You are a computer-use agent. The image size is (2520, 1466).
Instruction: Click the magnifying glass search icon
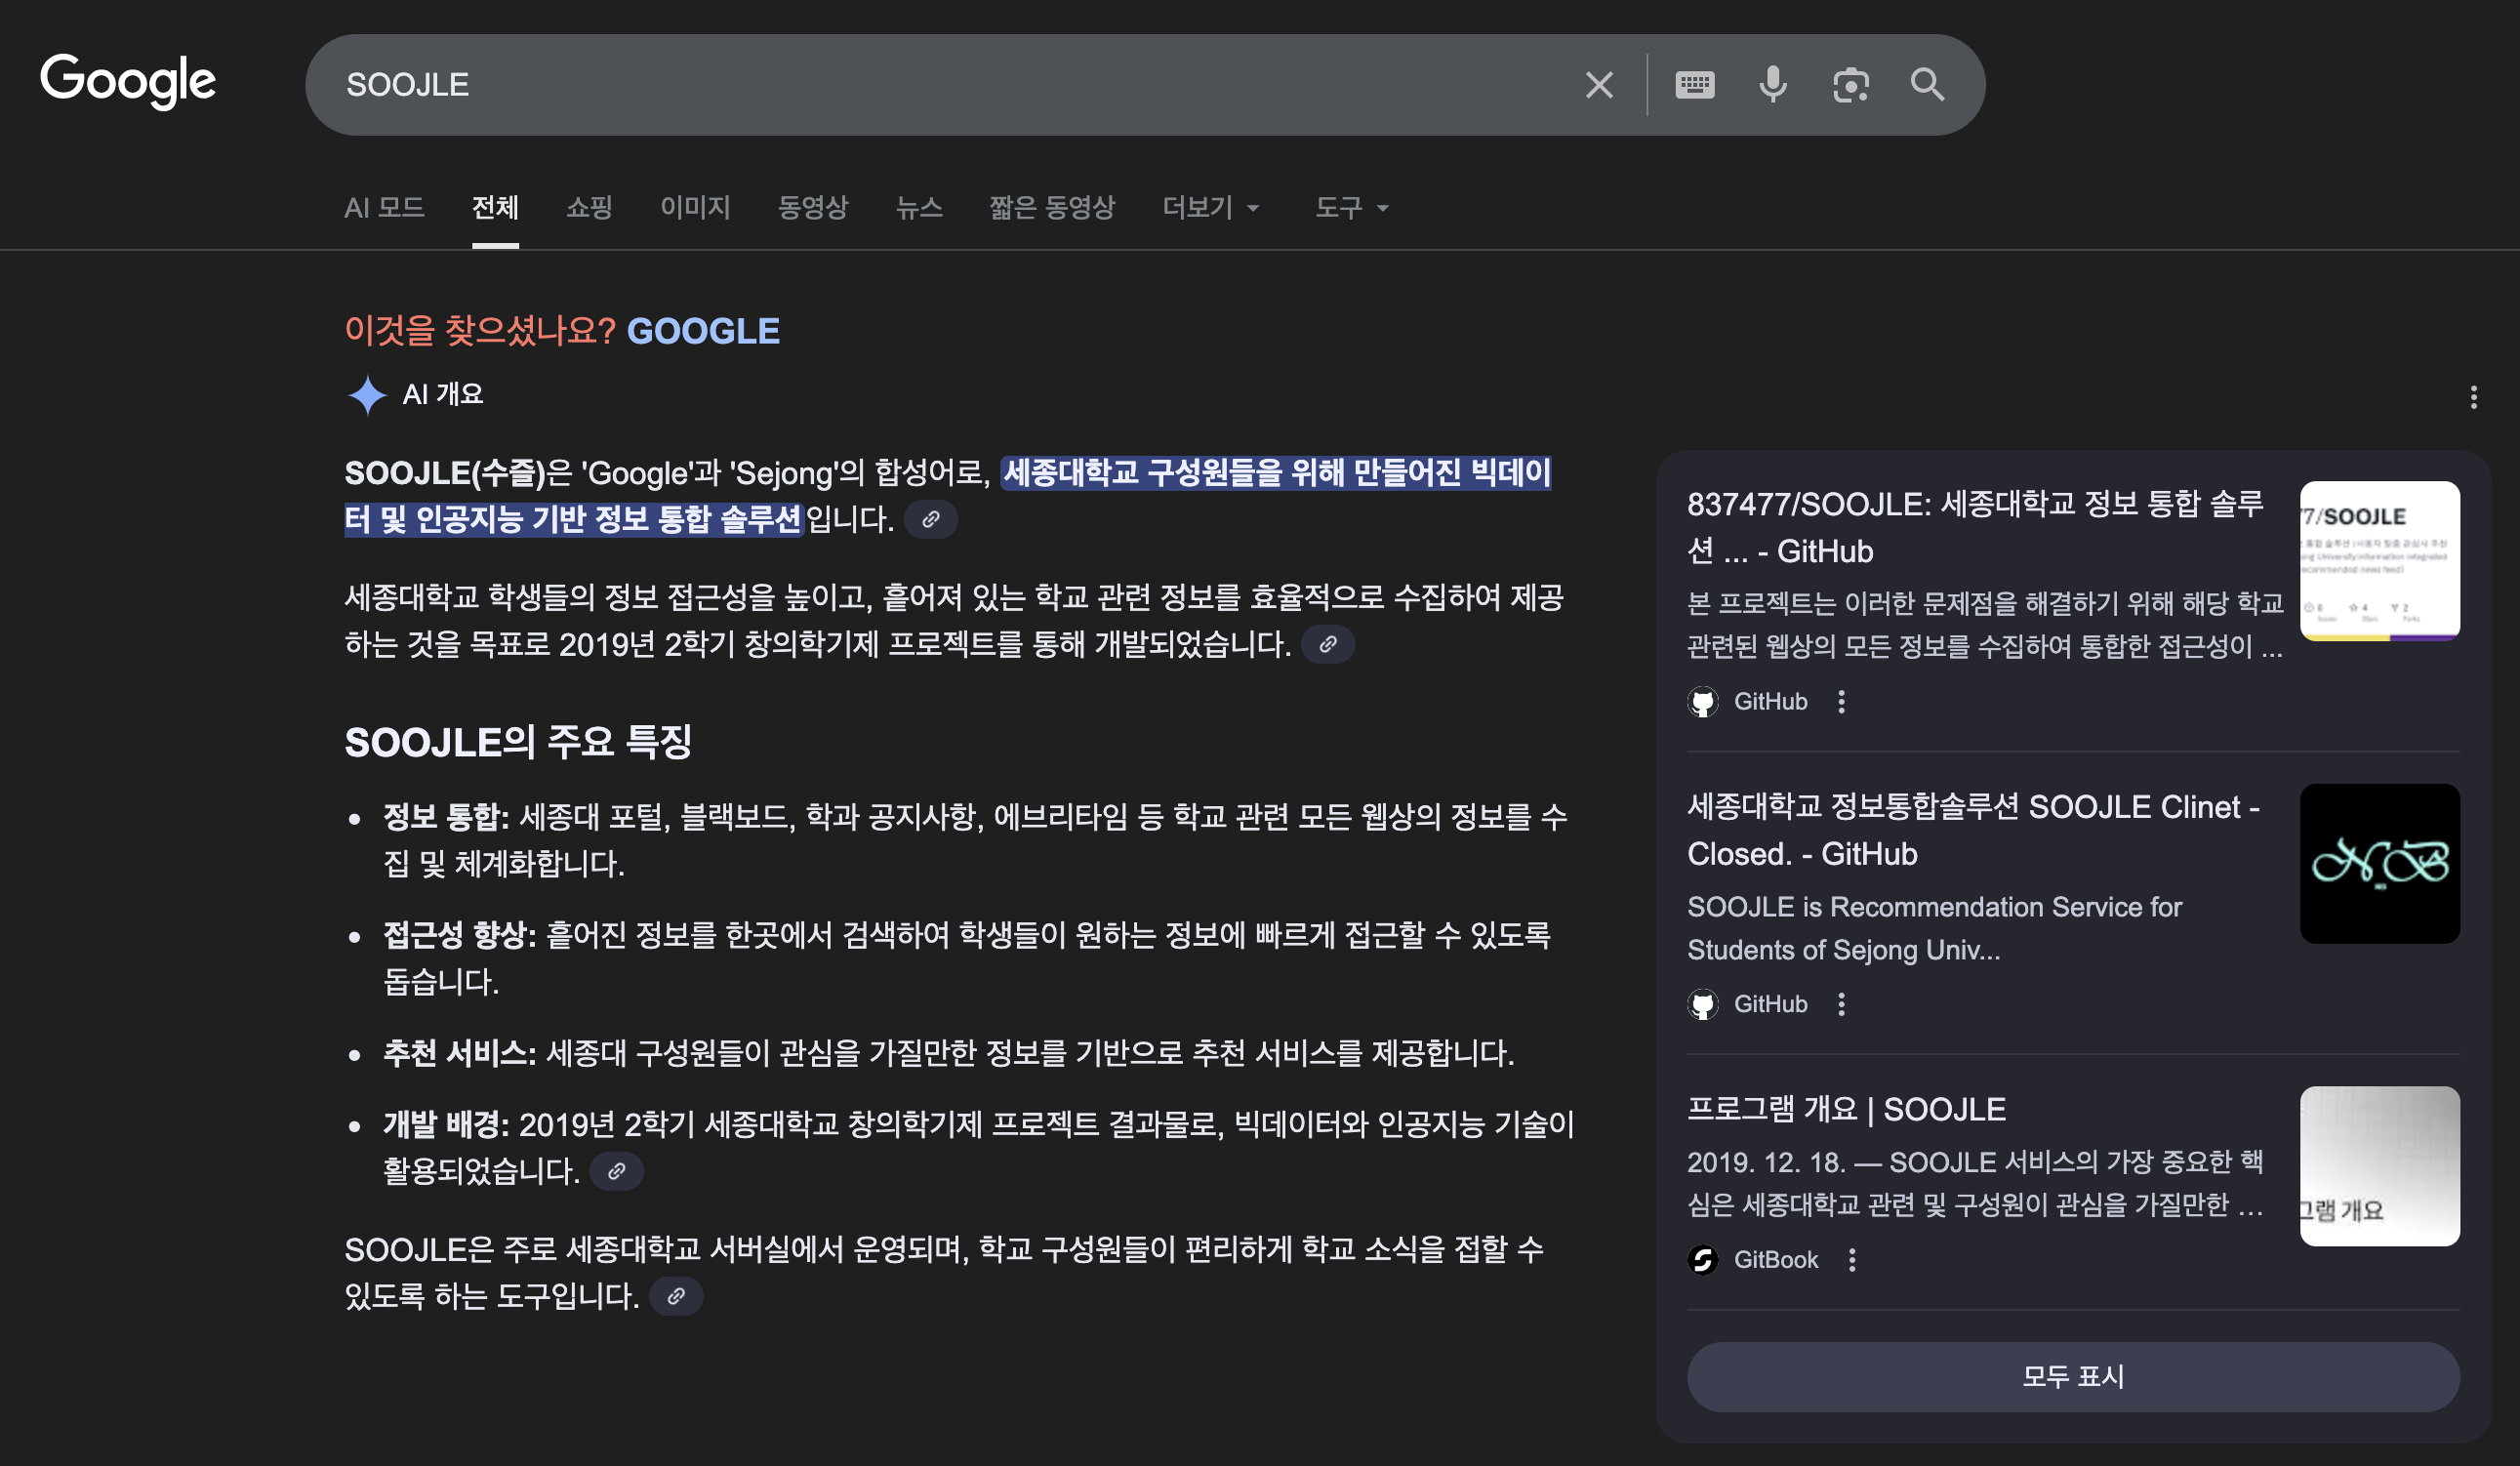1927,84
